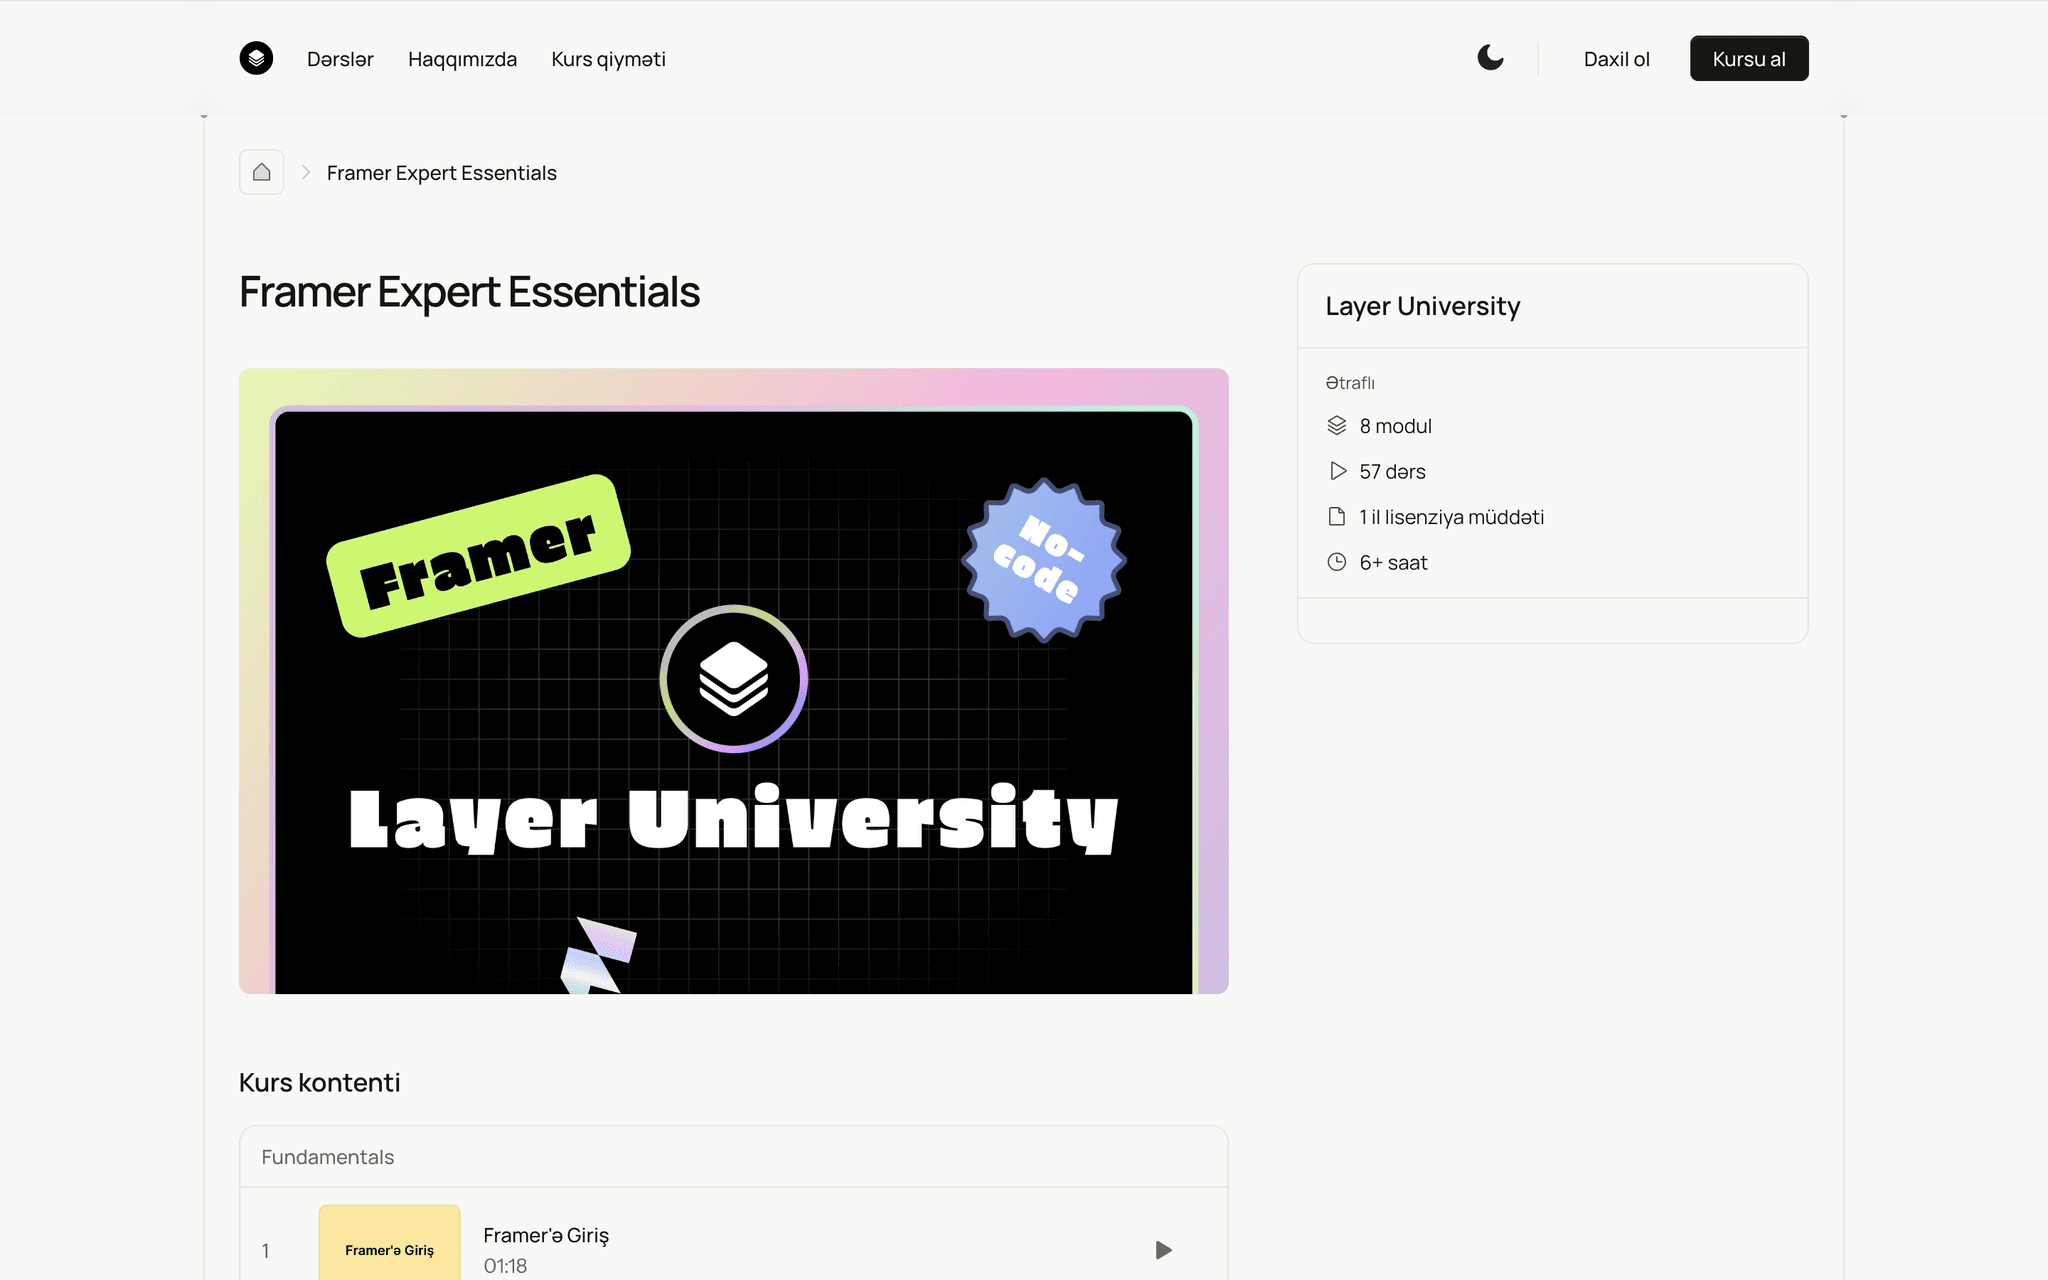Click the Framer Expert Essentials page title
The height and width of the screenshot is (1280, 2048).
click(x=469, y=292)
